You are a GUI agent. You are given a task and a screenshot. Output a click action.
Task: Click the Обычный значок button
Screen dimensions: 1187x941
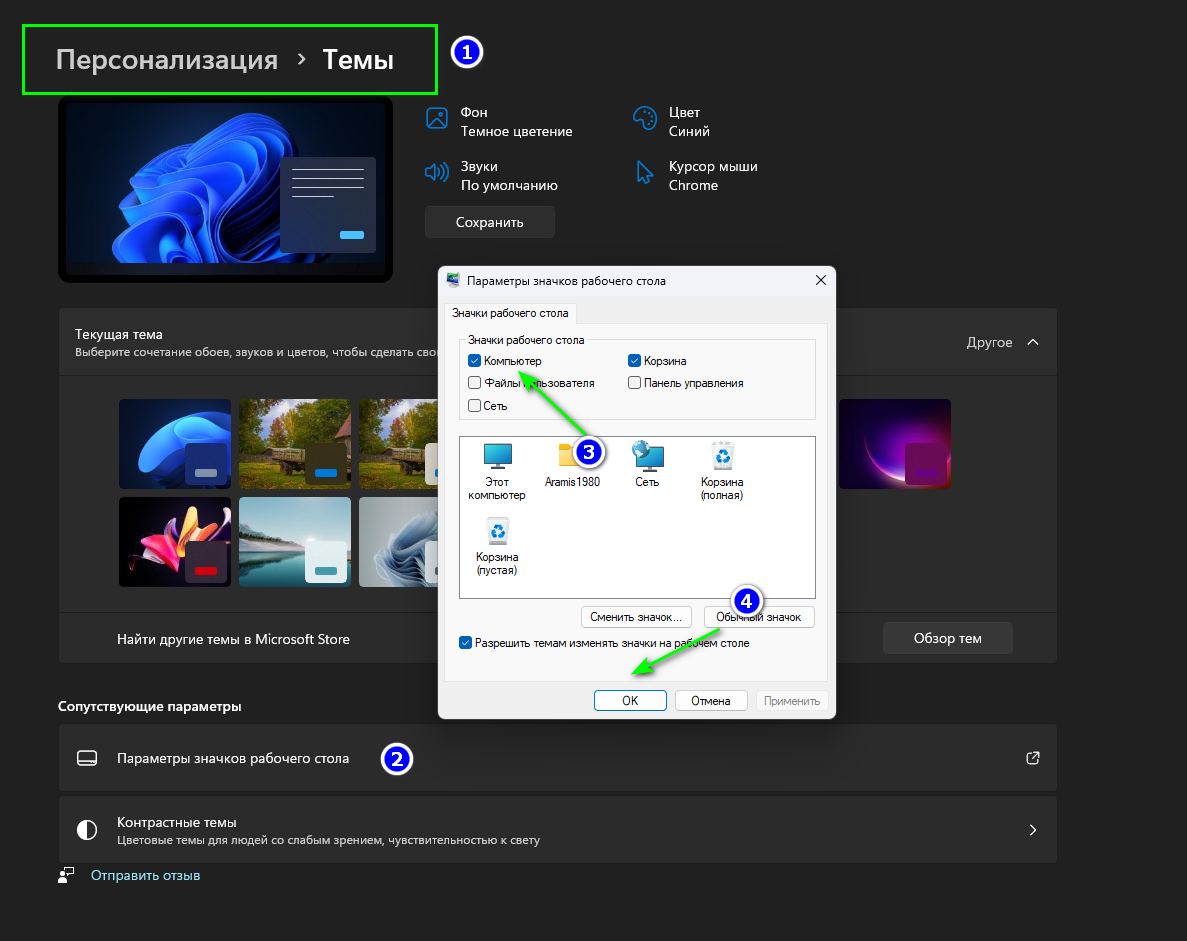tap(759, 617)
